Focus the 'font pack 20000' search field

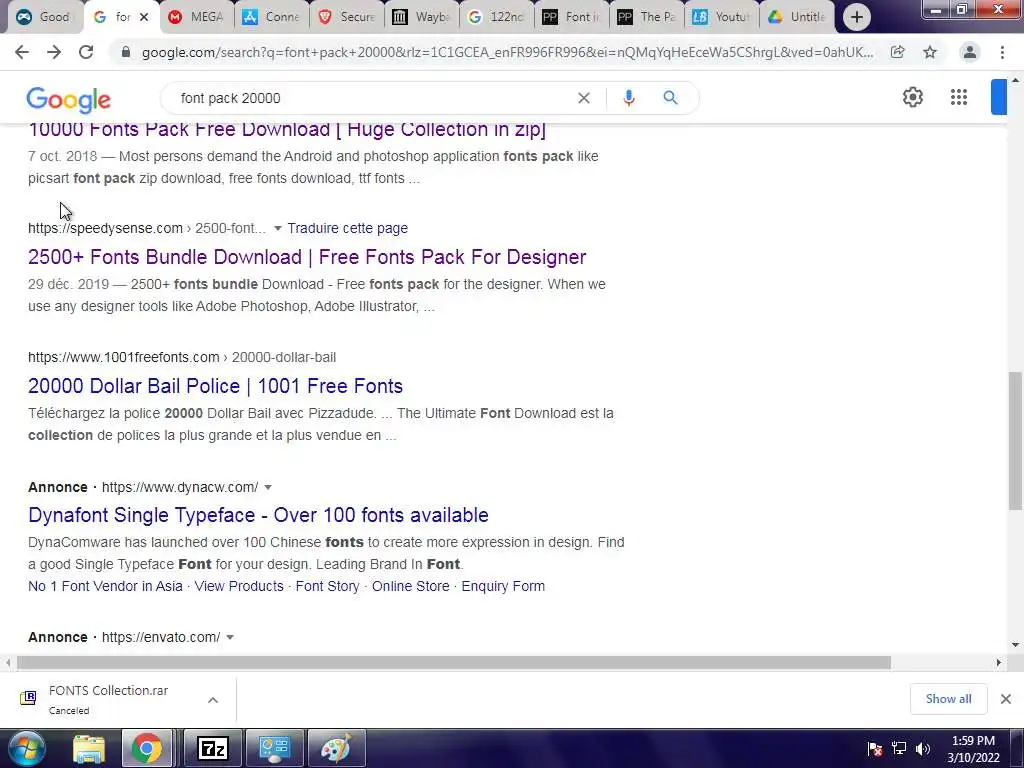[372, 98]
